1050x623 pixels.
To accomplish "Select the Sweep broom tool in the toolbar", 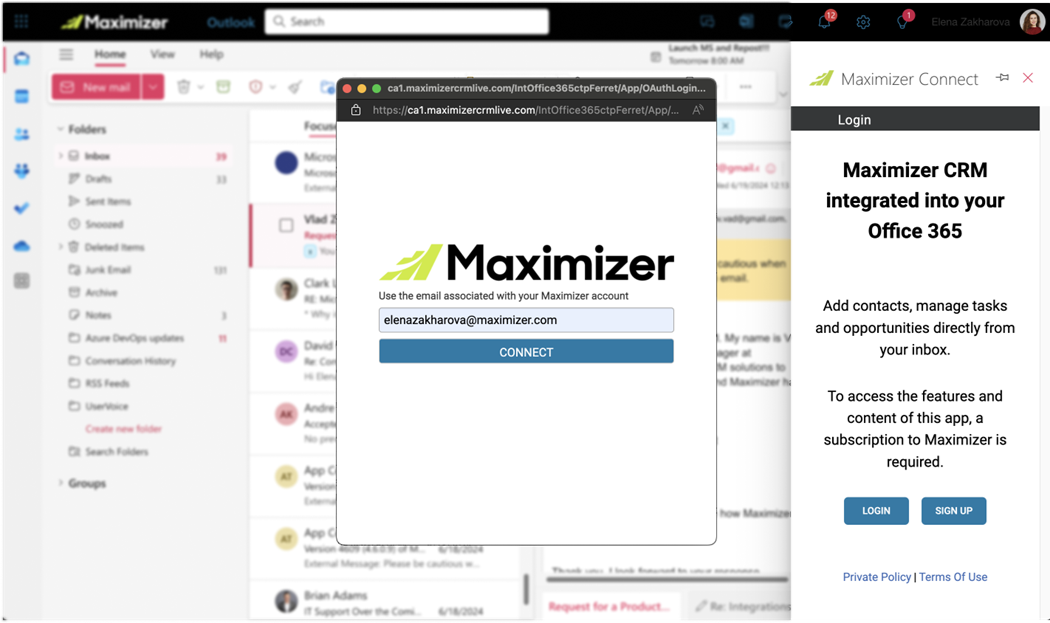I will (294, 88).
